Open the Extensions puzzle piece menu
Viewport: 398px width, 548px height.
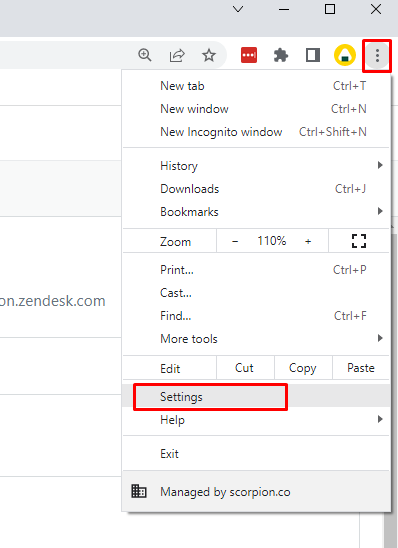pyautogui.click(x=281, y=55)
